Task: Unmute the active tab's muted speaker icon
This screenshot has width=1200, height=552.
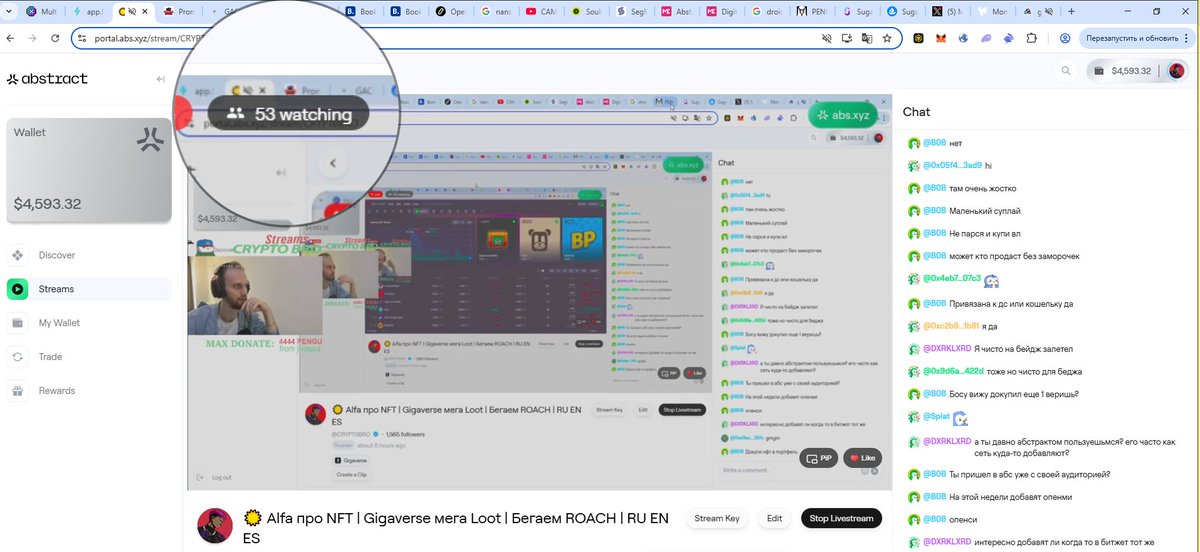Action: (x=134, y=12)
